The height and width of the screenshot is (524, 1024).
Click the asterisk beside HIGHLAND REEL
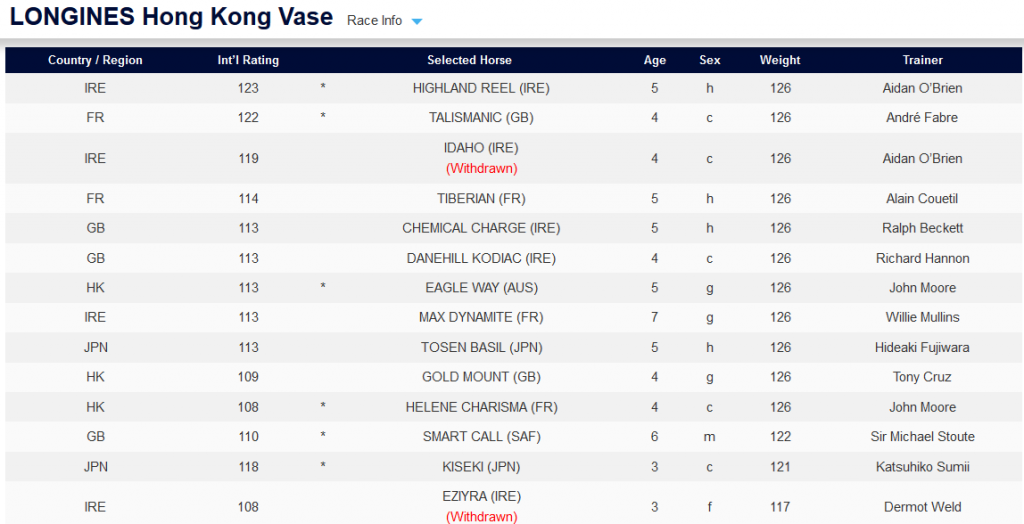(323, 89)
